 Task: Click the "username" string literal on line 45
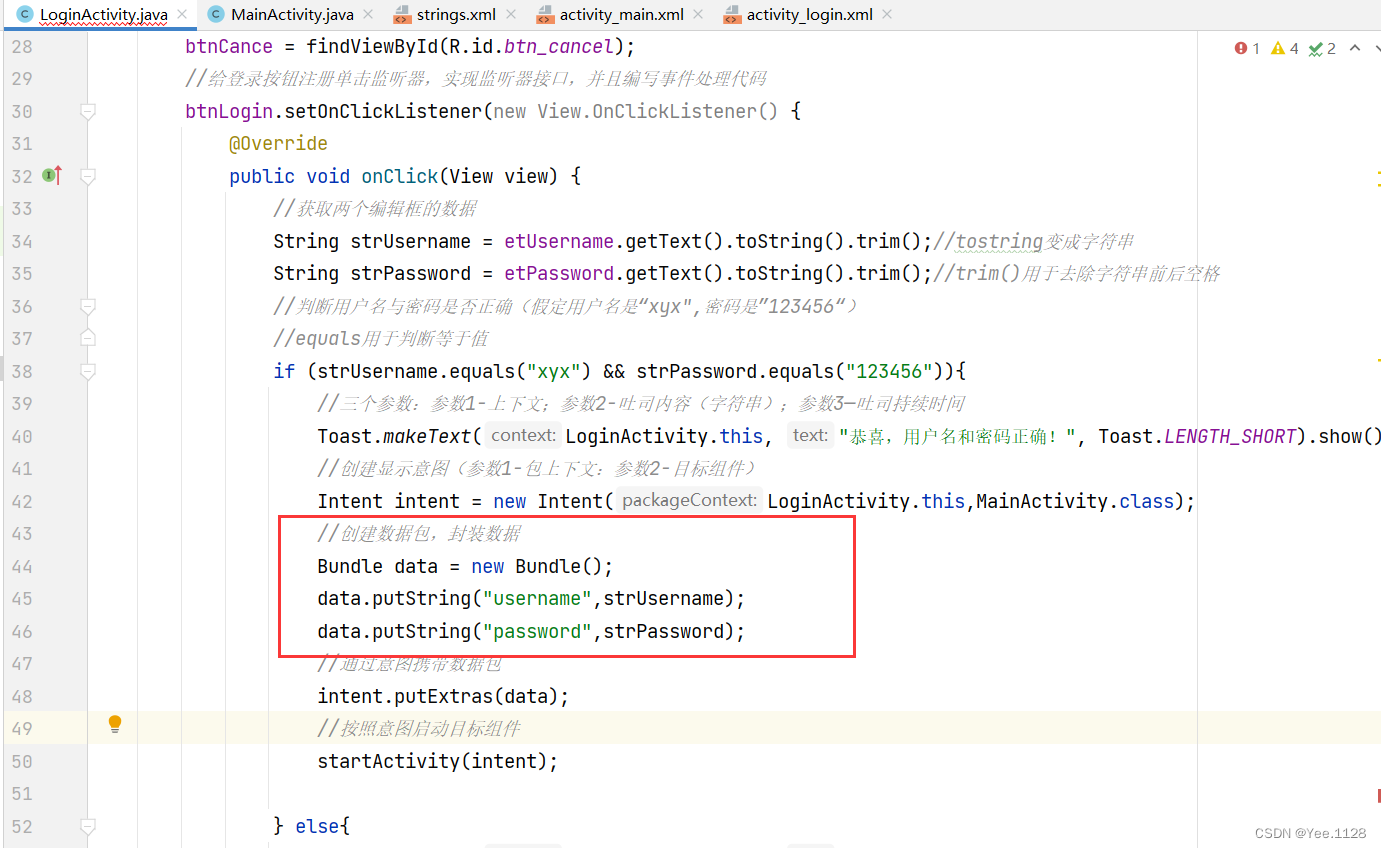pyautogui.click(x=538, y=598)
